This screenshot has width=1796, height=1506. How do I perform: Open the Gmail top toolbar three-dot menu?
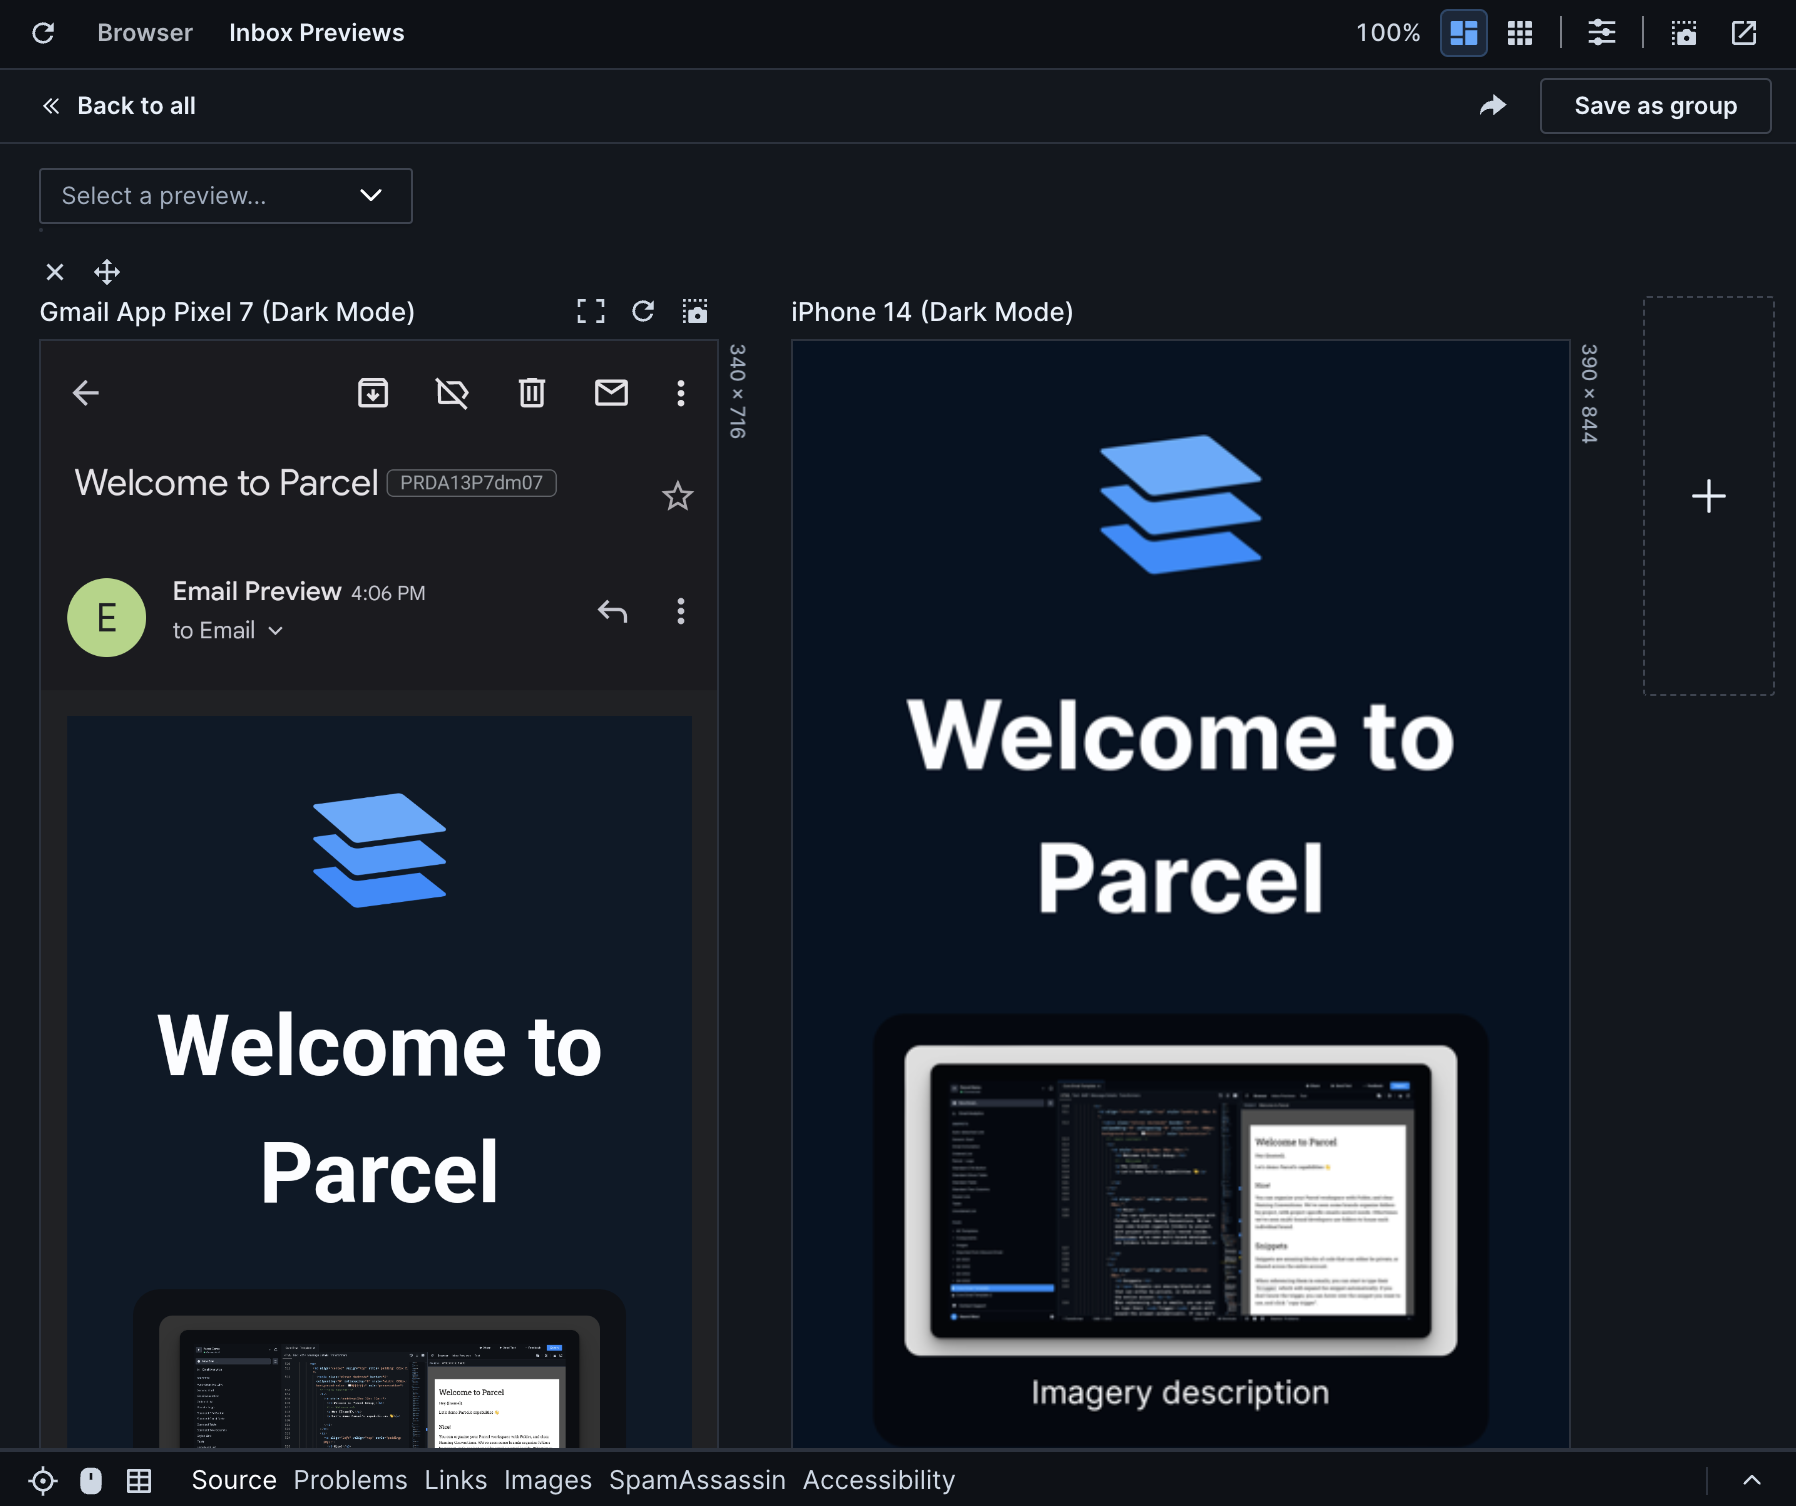pos(681,393)
